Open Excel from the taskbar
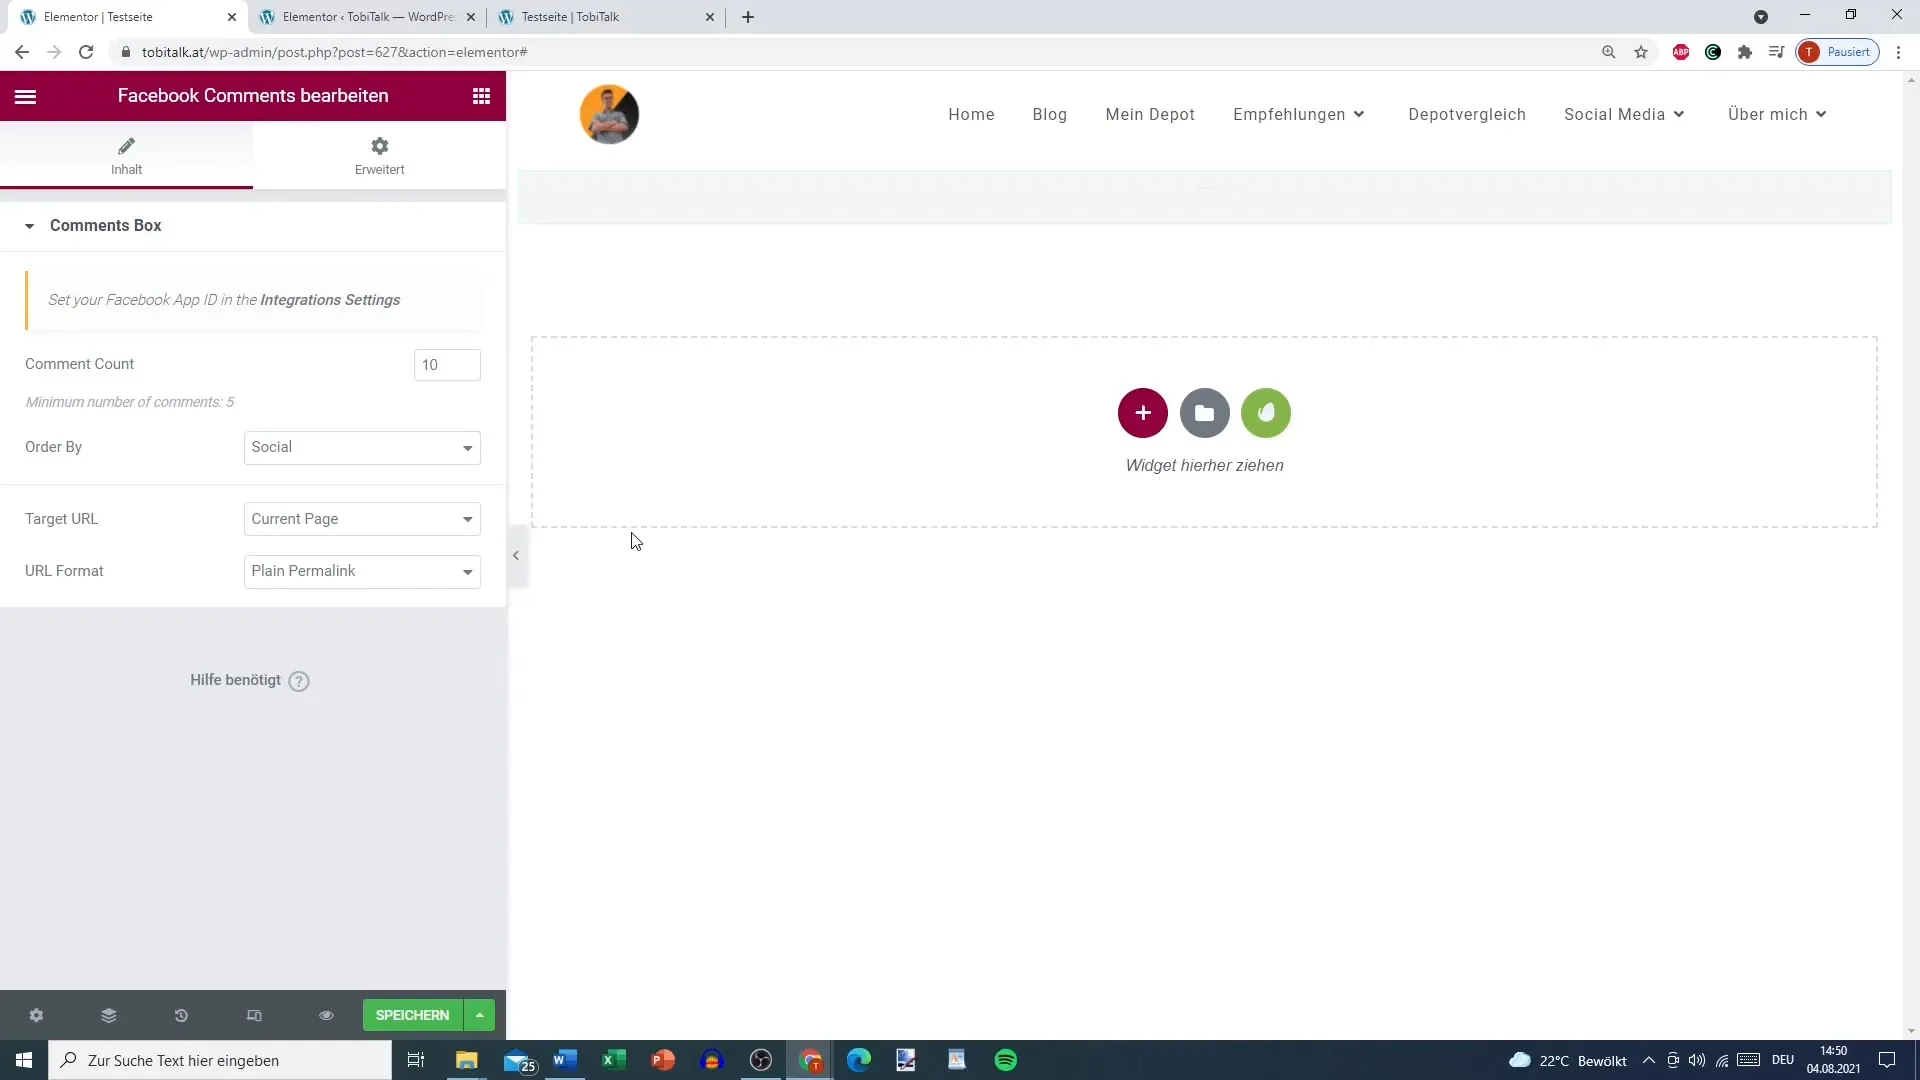Image resolution: width=1920 pixels, height=1080 pixels. point(614,1060)
